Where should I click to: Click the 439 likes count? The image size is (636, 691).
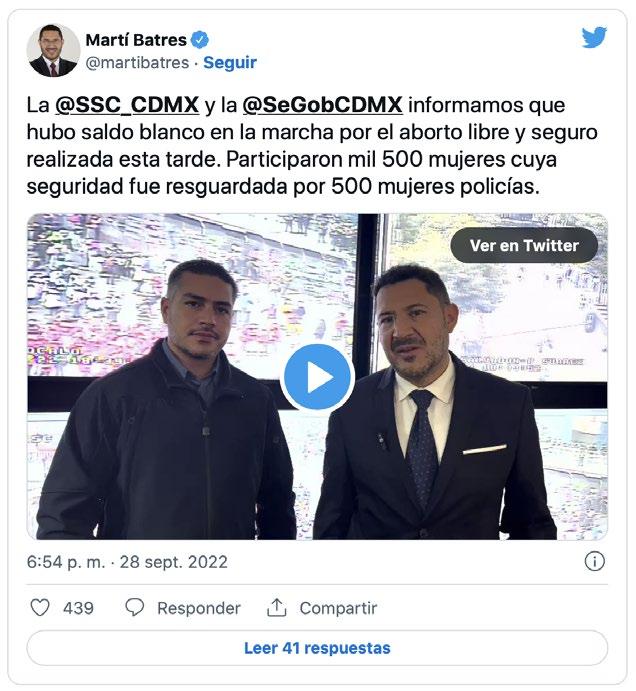click(78, 608)
